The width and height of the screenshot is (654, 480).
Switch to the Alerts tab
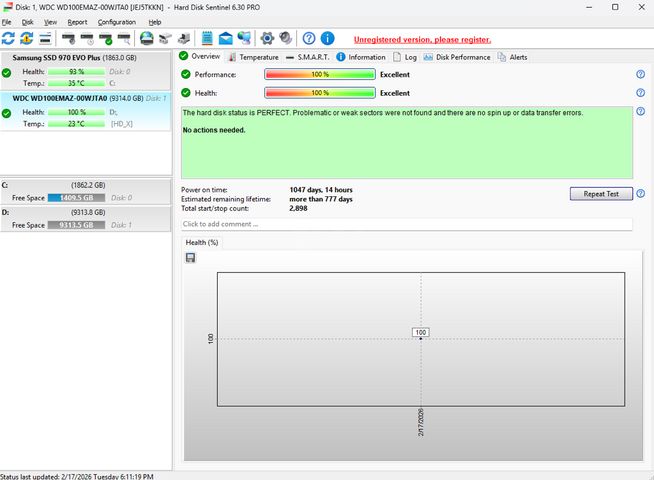(x=513, y=57)
